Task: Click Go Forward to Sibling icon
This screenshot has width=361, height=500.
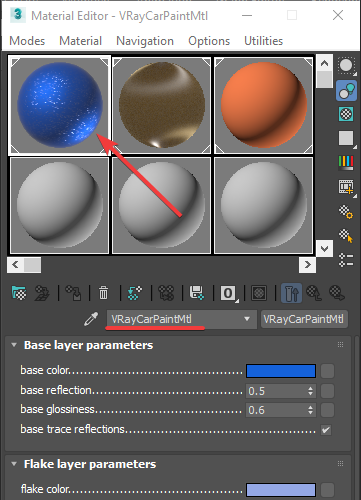Action: [x=337, y=293]
